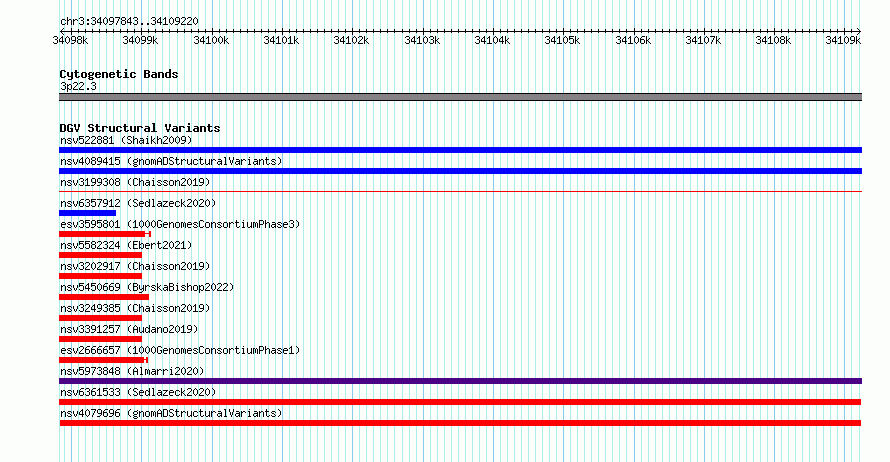Click the 34105k ruler label

(562, 40)
